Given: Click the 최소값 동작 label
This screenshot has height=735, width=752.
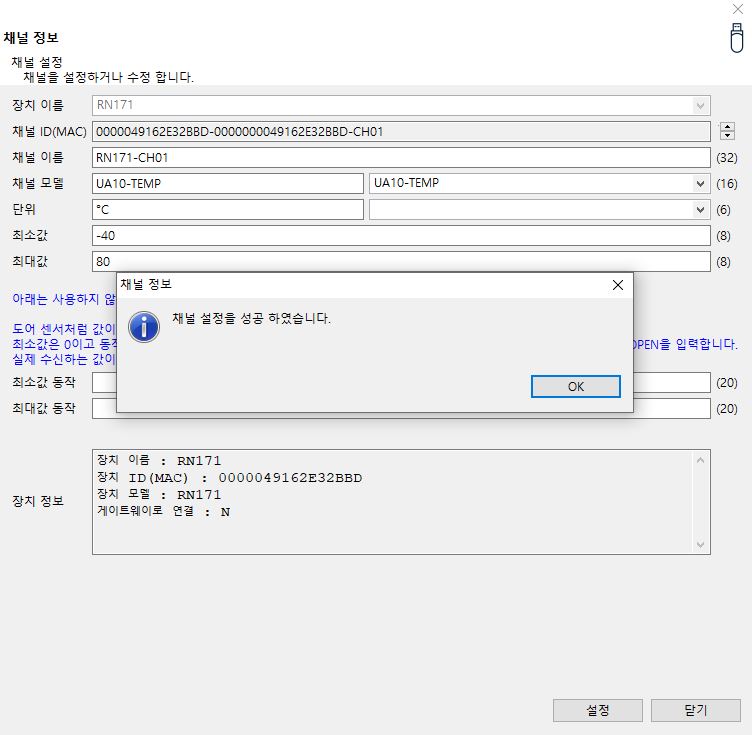Looking at the screenshot, I should click(x=44, y=382).
